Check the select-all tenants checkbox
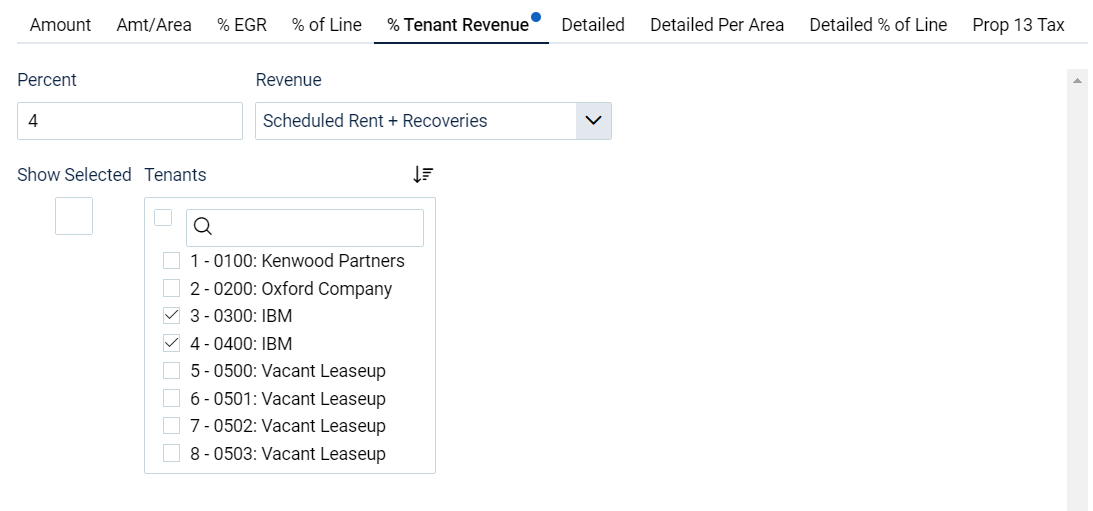The image size is (1093, 511). tap(163, 218)
